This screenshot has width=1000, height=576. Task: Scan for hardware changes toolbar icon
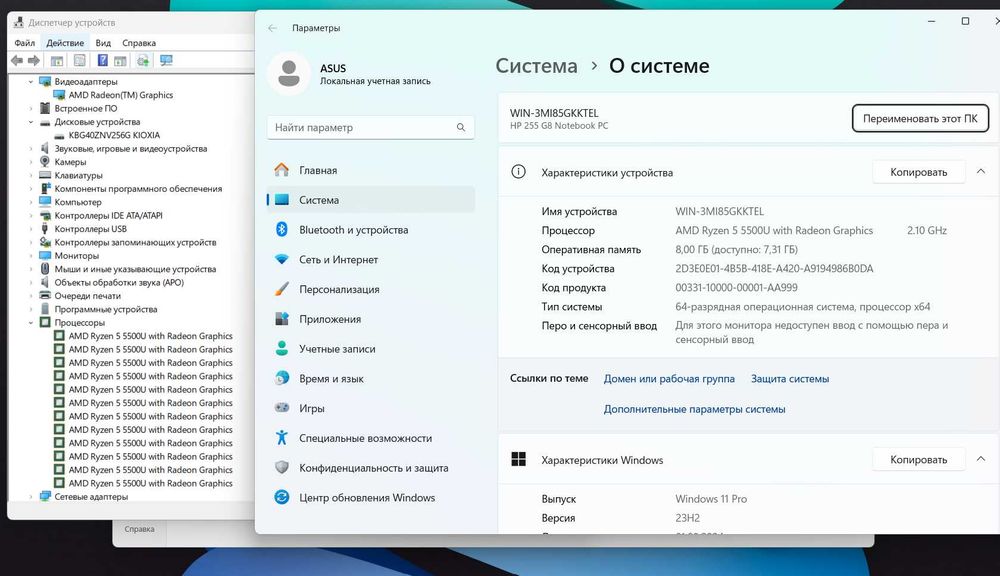click(143, 60)
